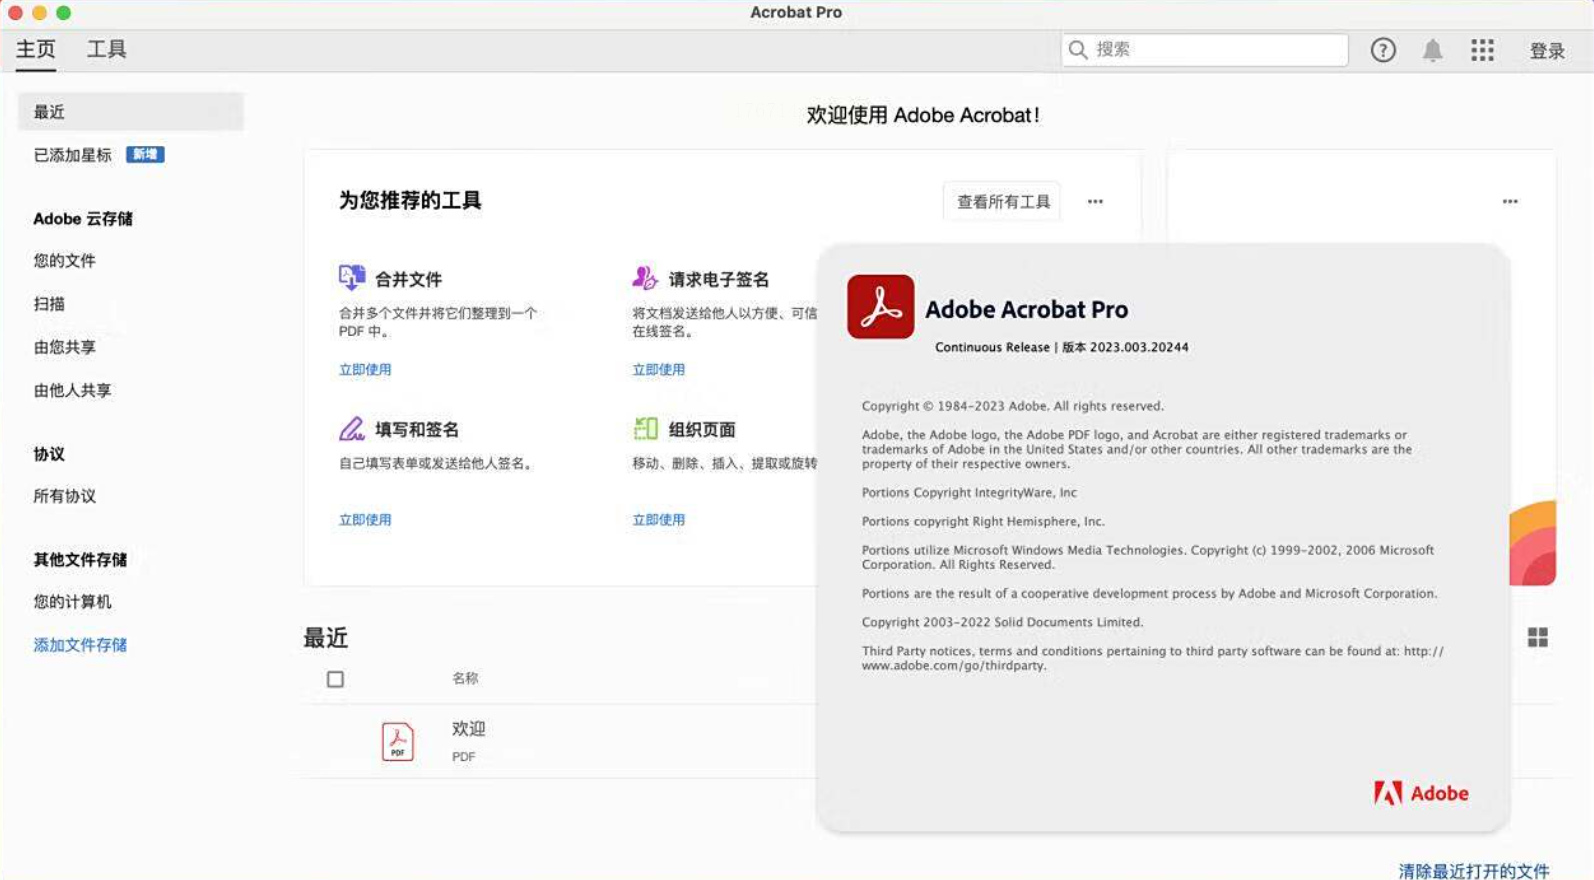Viewport: 1594px width, 880px height.
Task: Open the notifications bell icon
Action: 1432,50
